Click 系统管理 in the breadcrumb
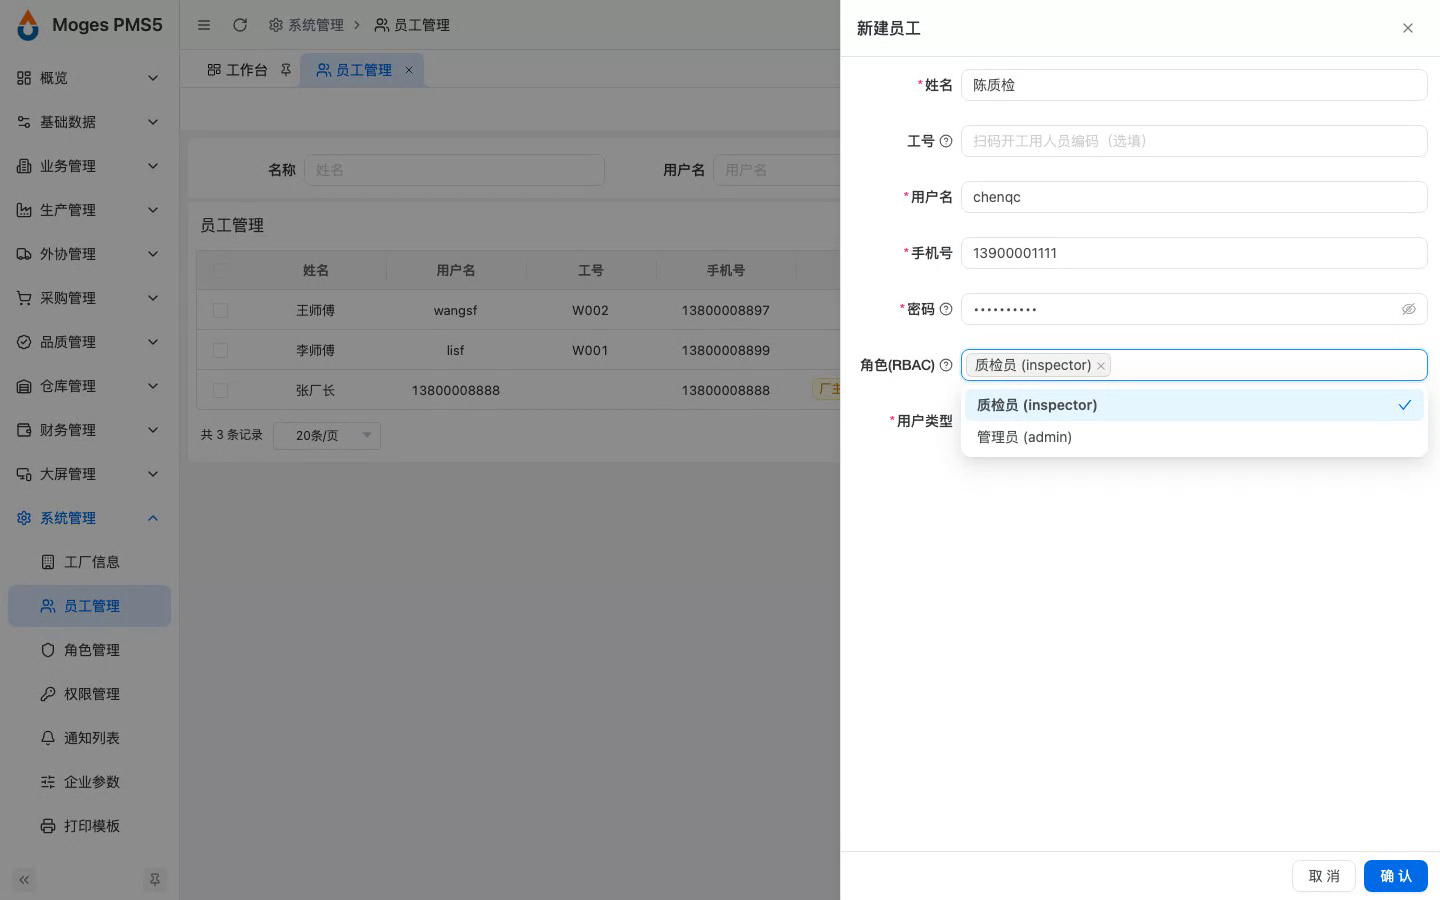Screen dimensions: 1440x900 tap(306, 25)
